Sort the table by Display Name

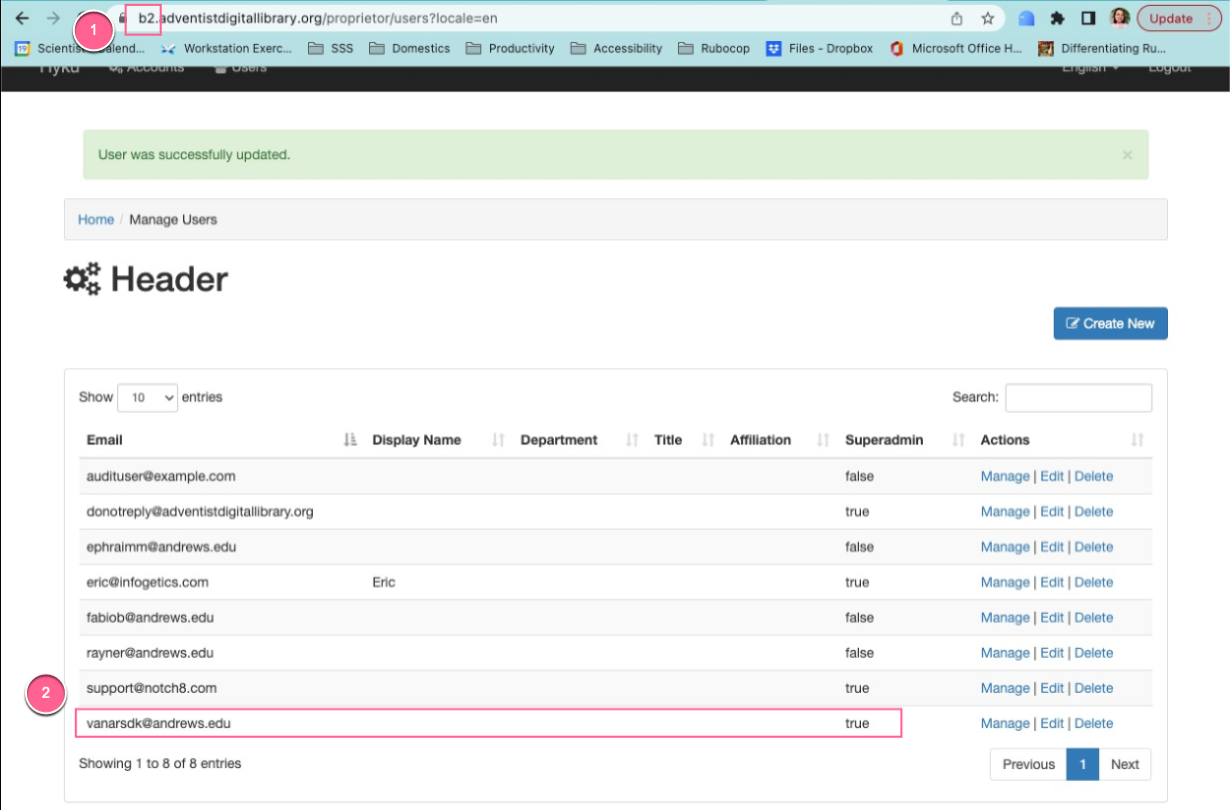pos(438,440)
